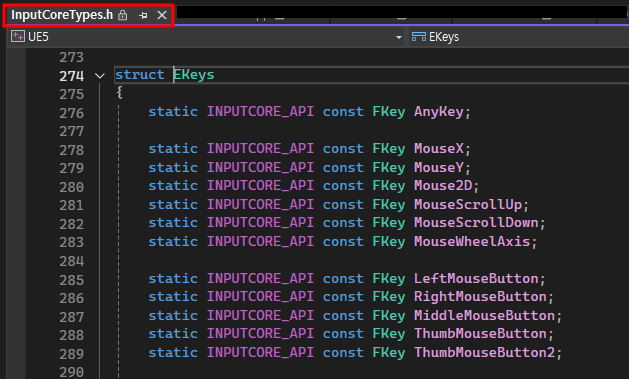Click the Mouse2D identifier
The width and height of the screenshot is (629, 379).
443,186
